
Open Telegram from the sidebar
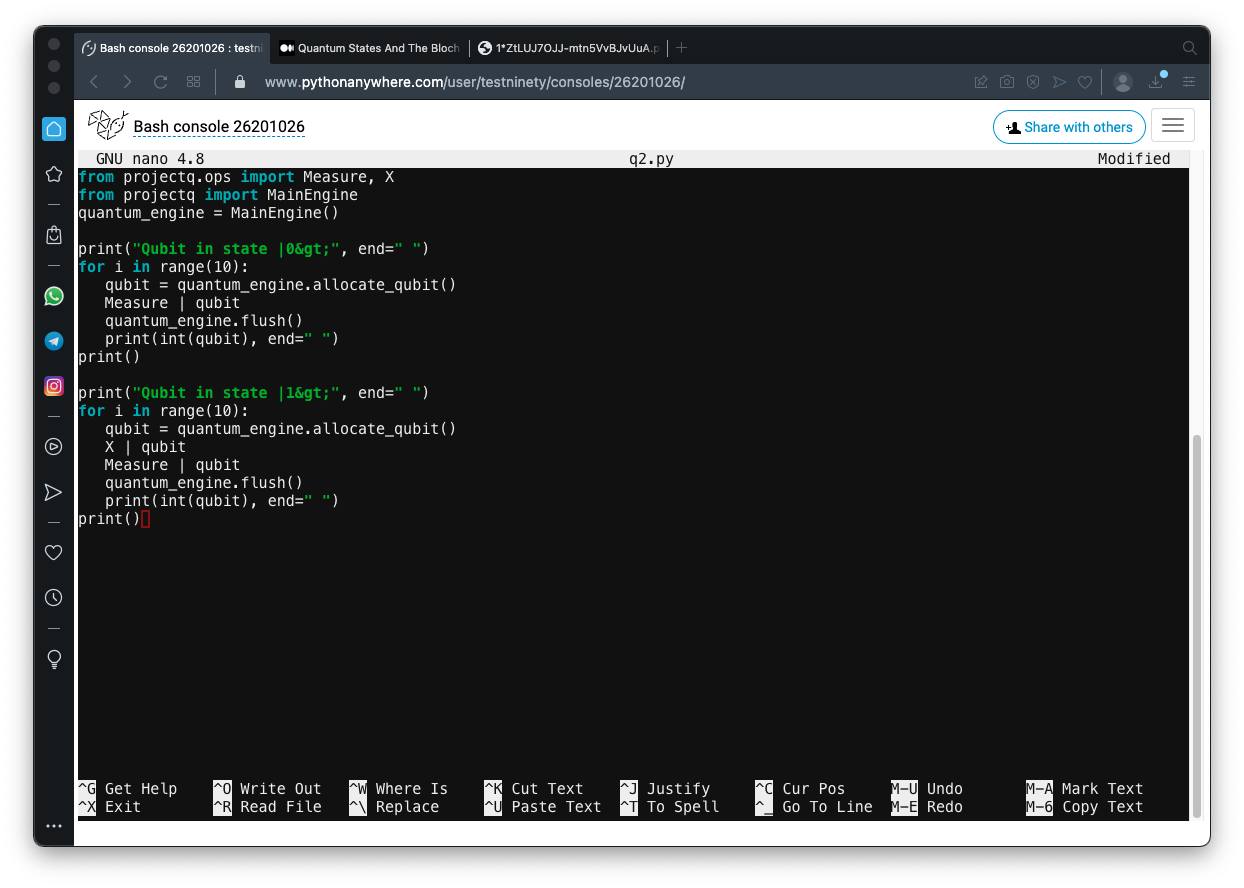(x=54, y=341)
